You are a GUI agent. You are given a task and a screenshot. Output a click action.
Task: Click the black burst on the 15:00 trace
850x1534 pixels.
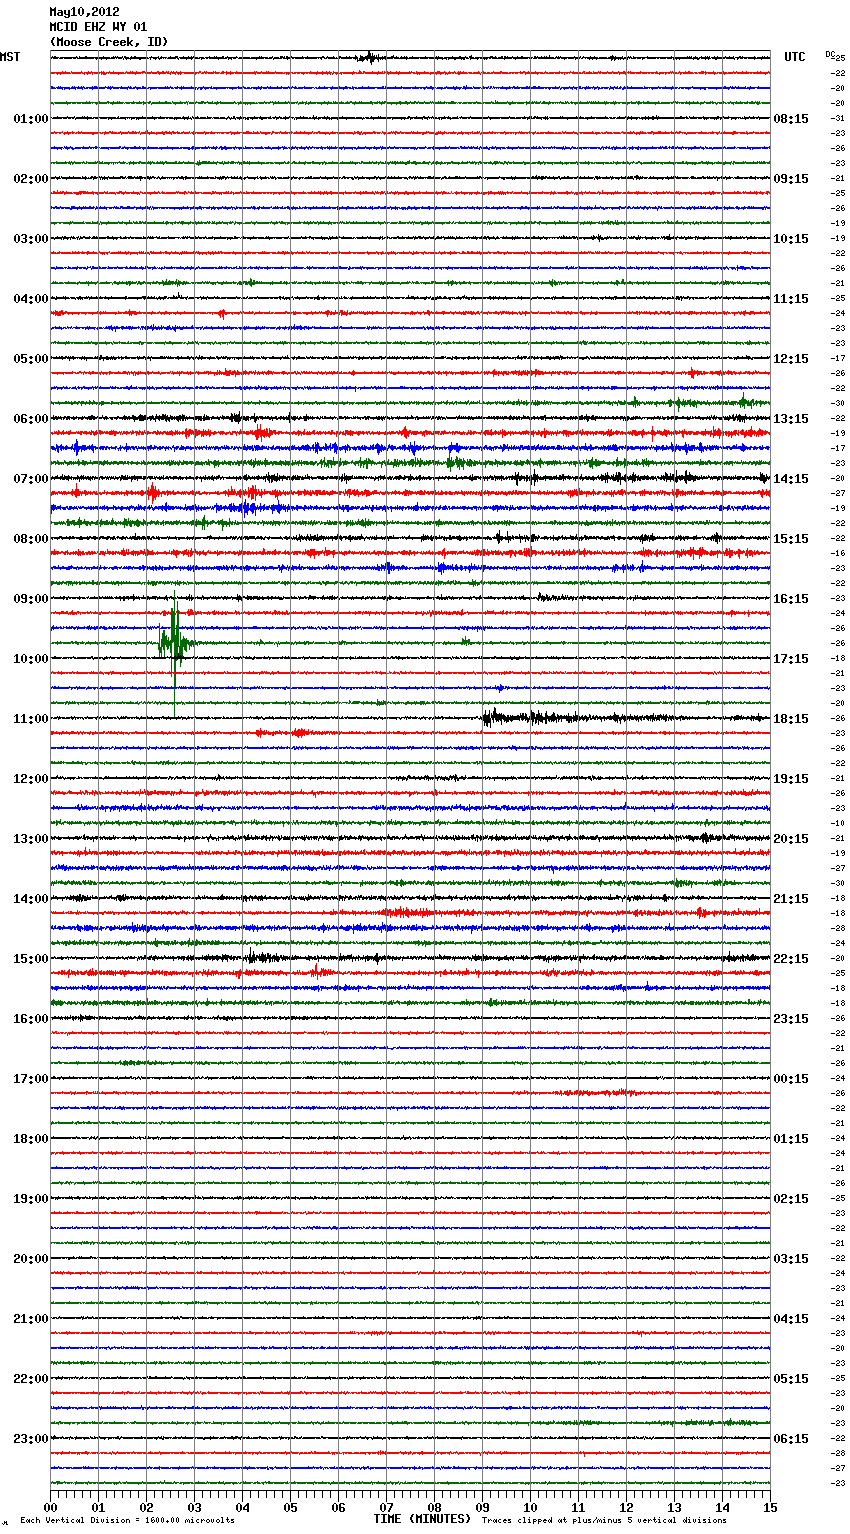262,958
